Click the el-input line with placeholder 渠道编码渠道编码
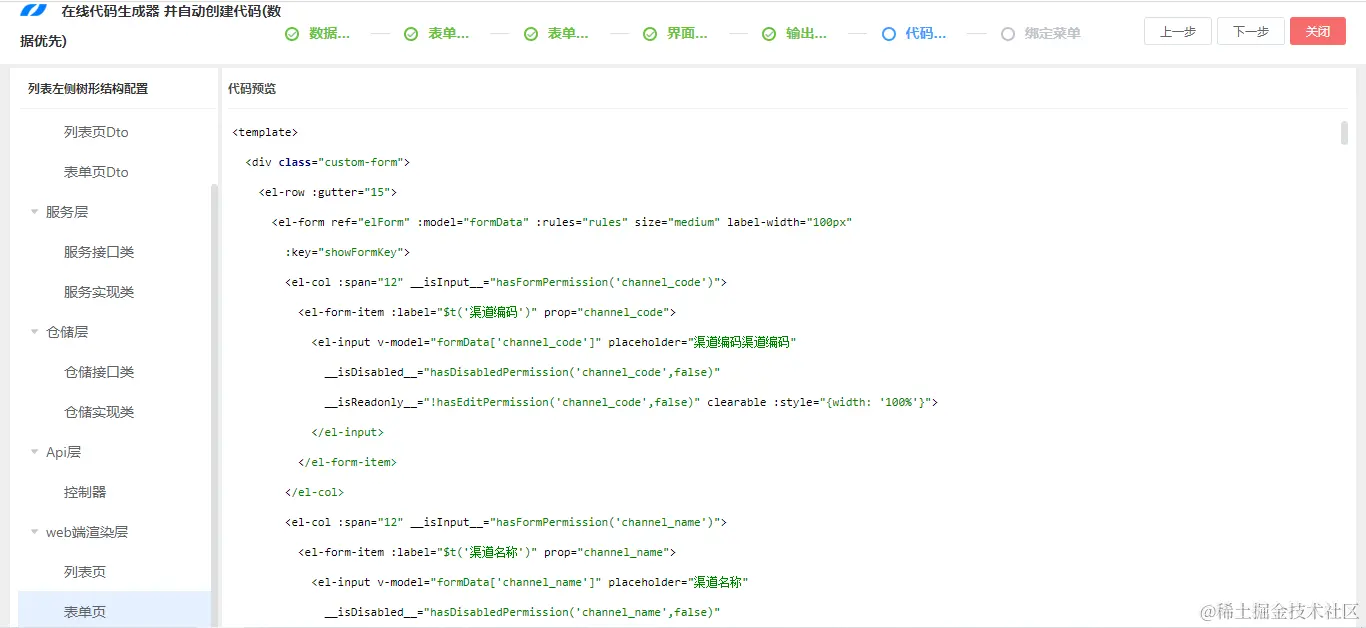Image resolution: width=1366 pixels, height=628 pixels. [553, 342]
